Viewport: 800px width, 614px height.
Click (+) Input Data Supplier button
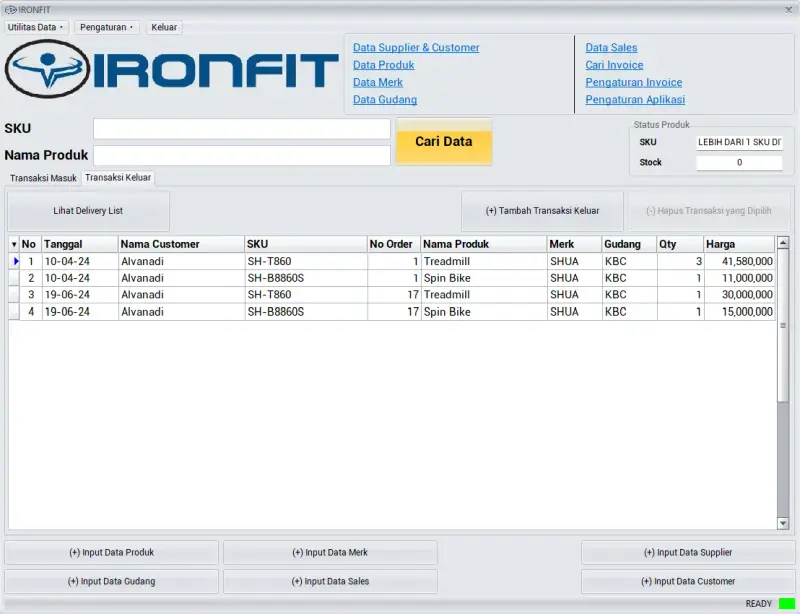click(x=688, y=553)
